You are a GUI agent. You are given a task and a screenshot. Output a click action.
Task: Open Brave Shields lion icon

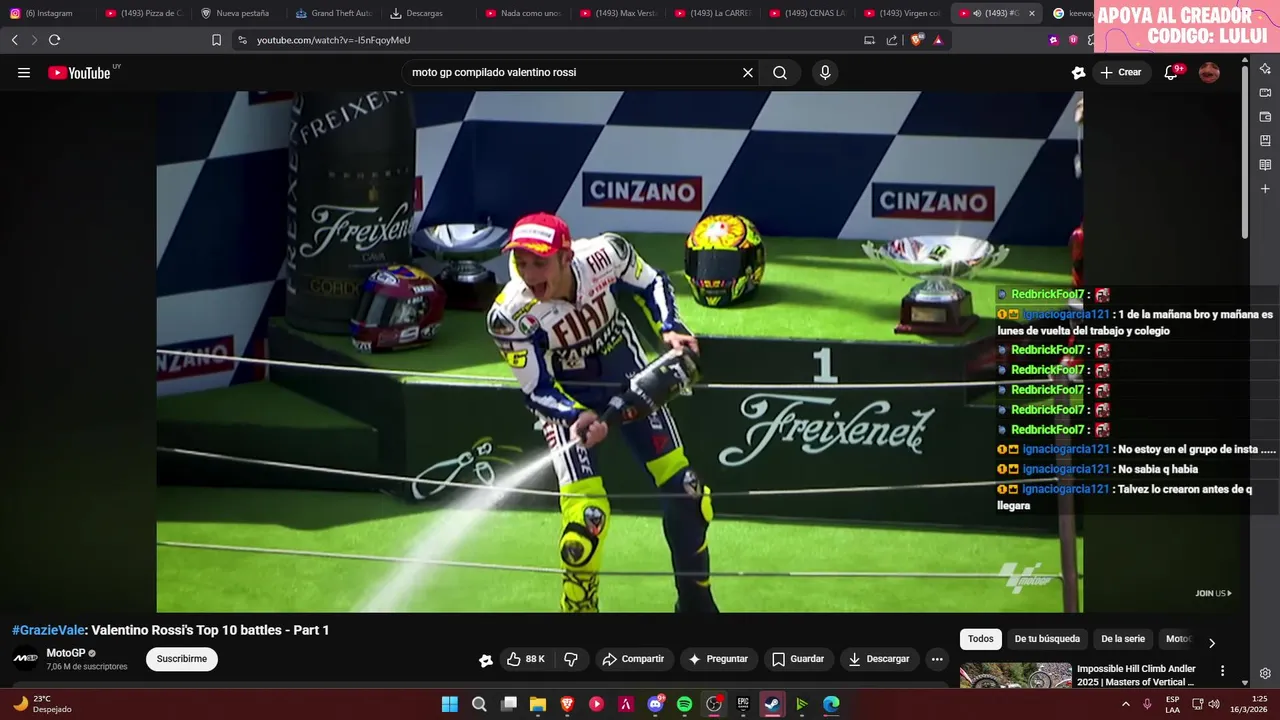coord(917,40)
